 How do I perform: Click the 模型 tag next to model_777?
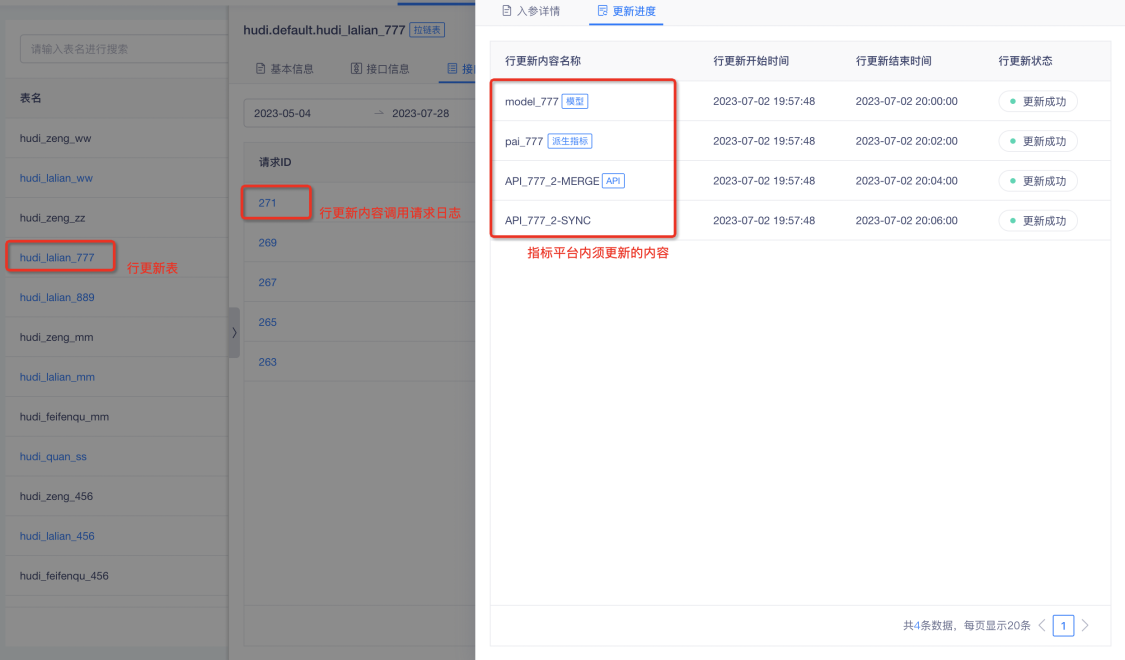coord(575,101)
